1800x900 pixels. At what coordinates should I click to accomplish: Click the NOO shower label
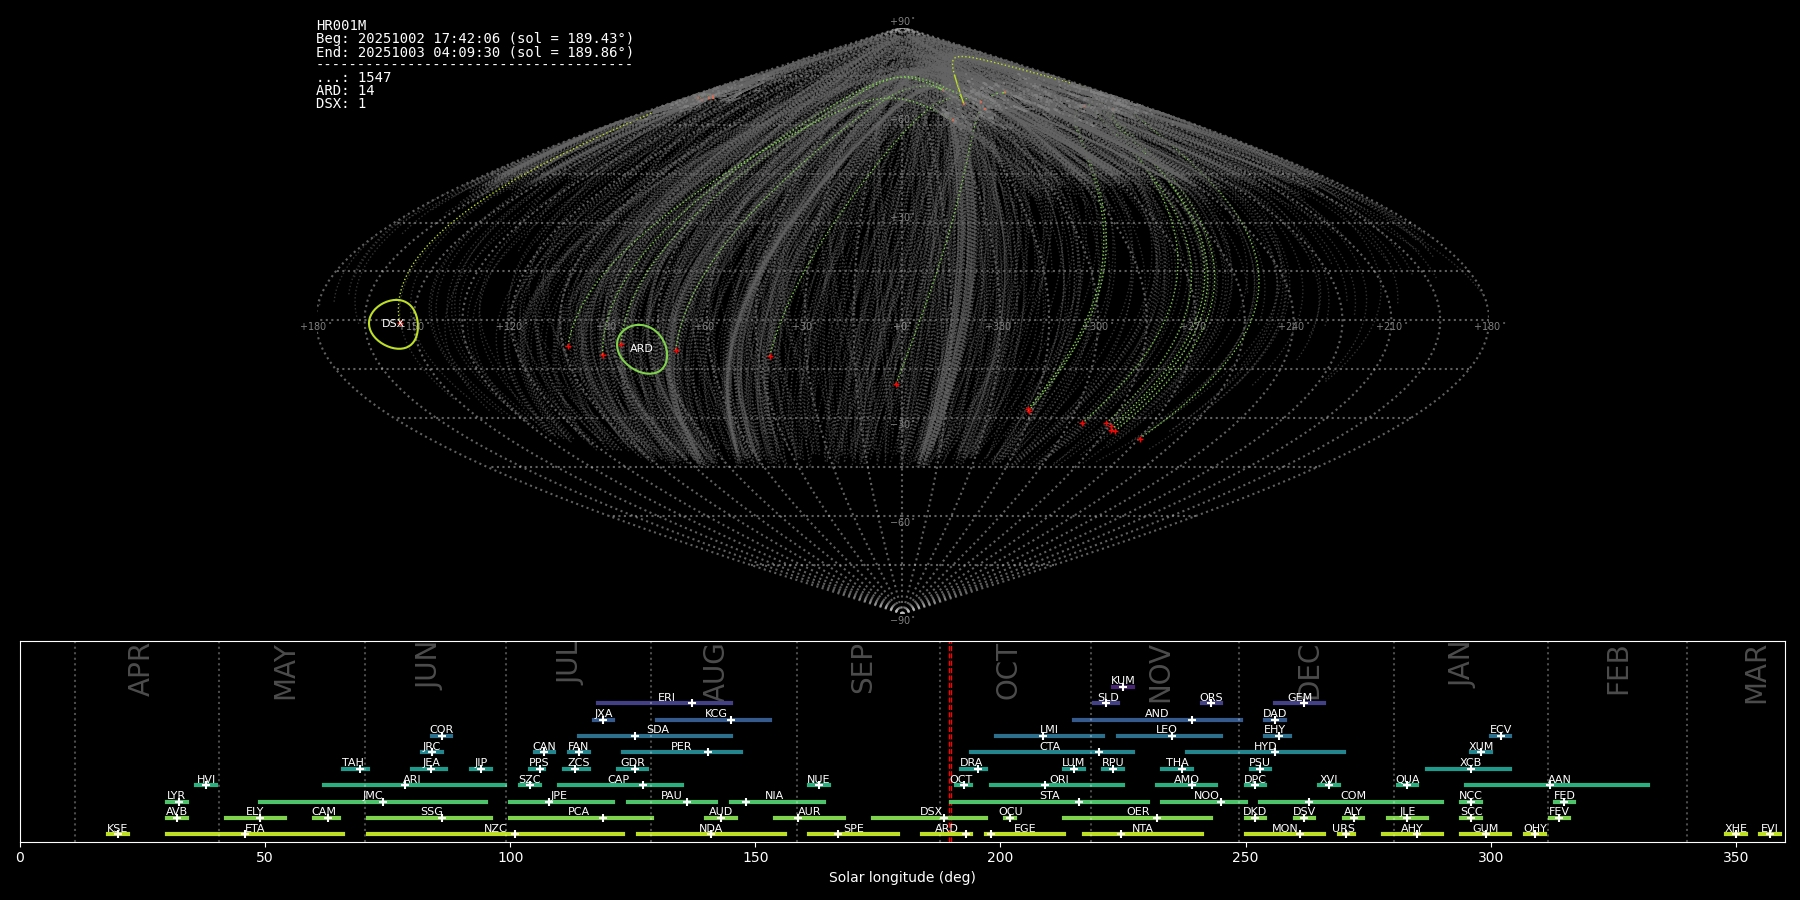point(1206,796)
